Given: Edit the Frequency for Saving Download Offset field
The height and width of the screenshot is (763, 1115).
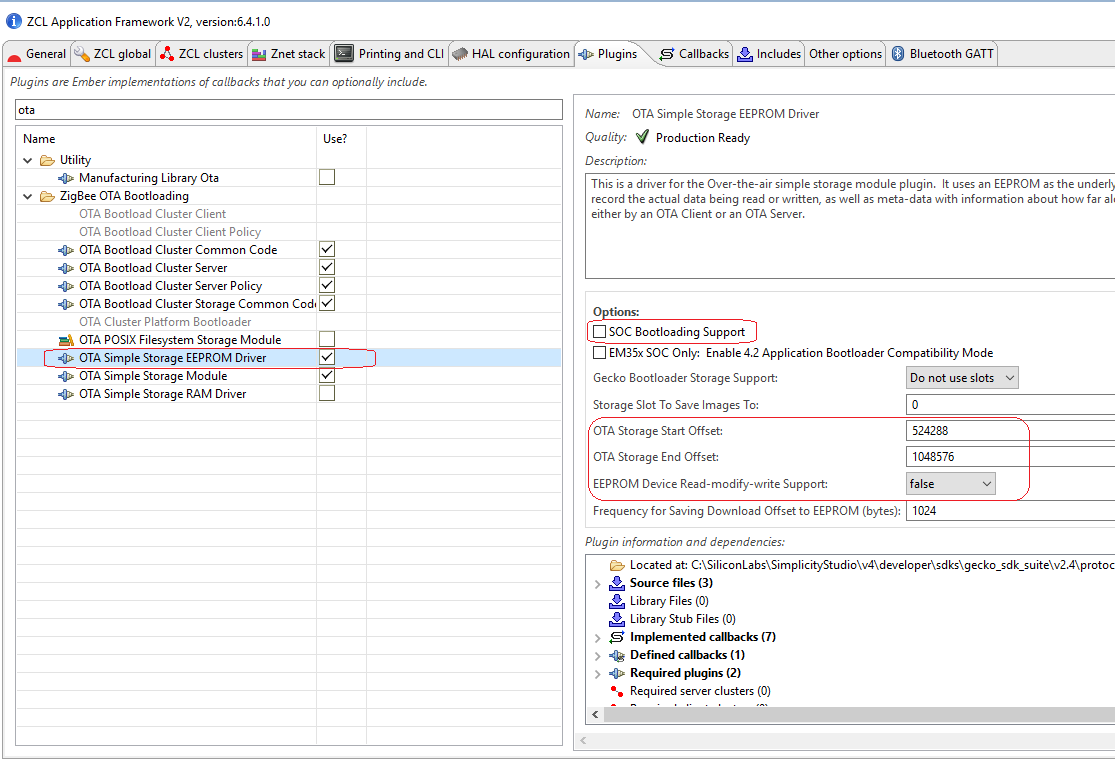Looking at the screenshot, I should click(x=1010, y=511).
